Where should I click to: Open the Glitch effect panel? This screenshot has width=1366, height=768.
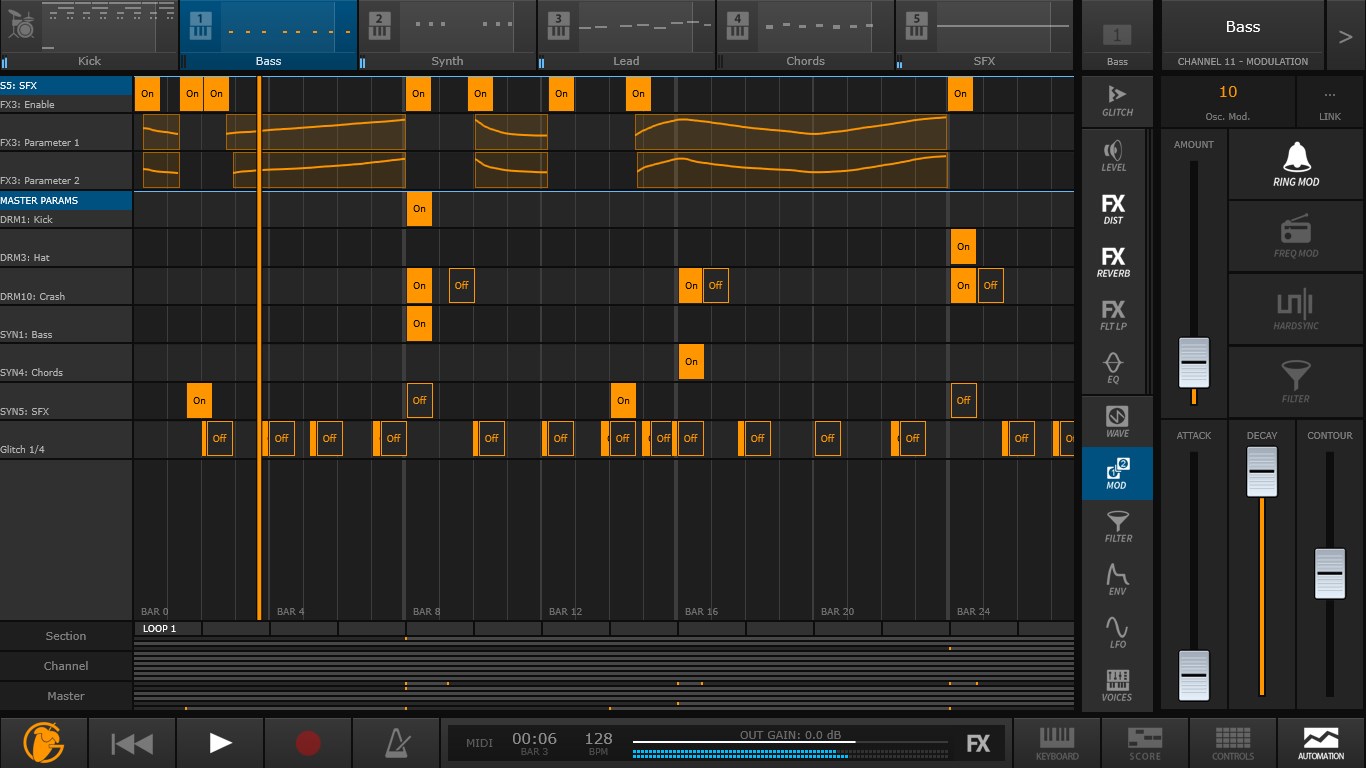click(1117, 99)
